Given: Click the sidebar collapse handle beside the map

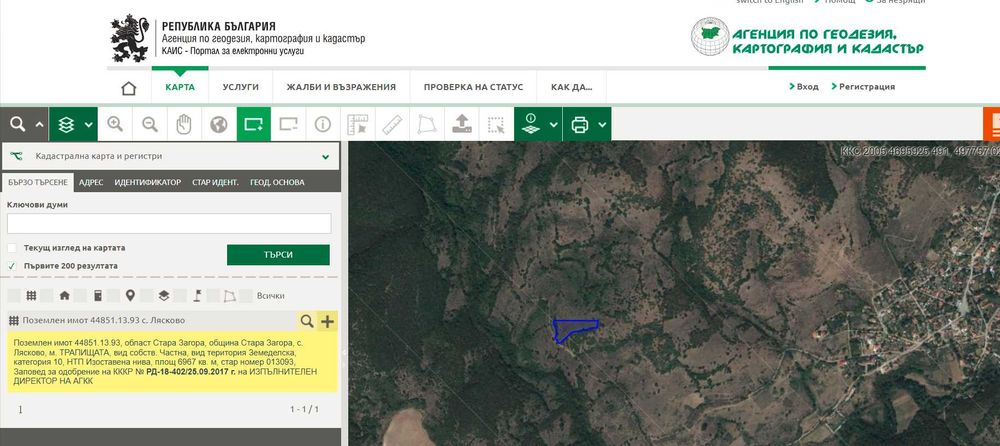Looking at the screenshot, I should point(344,352).
